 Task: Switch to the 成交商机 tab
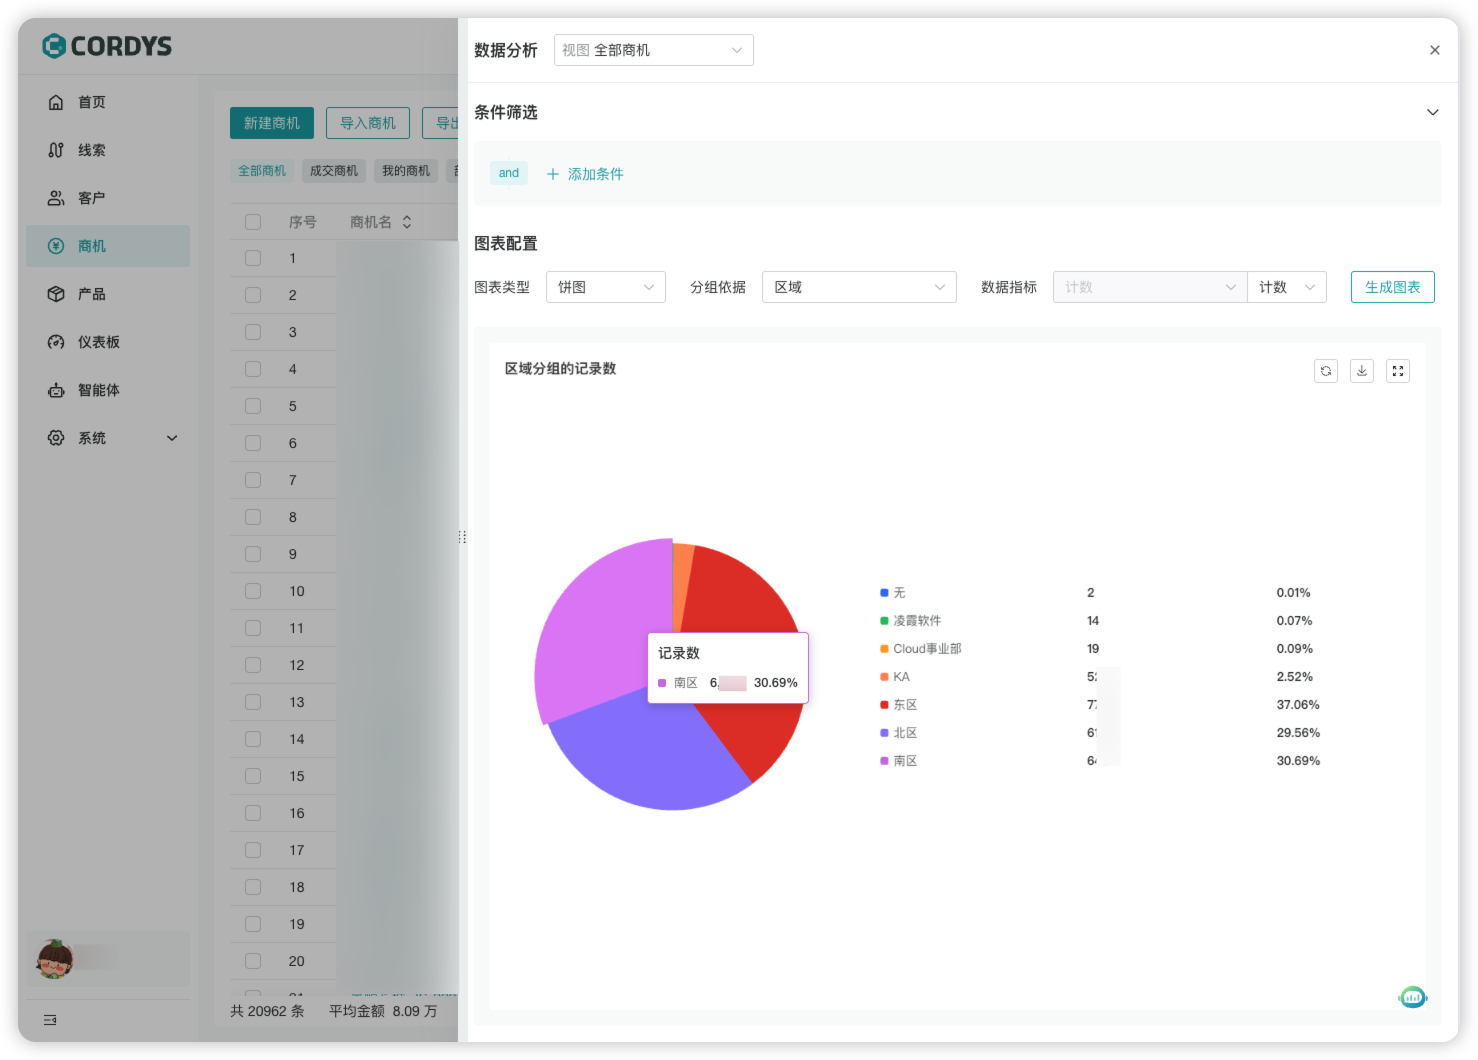coord(333,171)
